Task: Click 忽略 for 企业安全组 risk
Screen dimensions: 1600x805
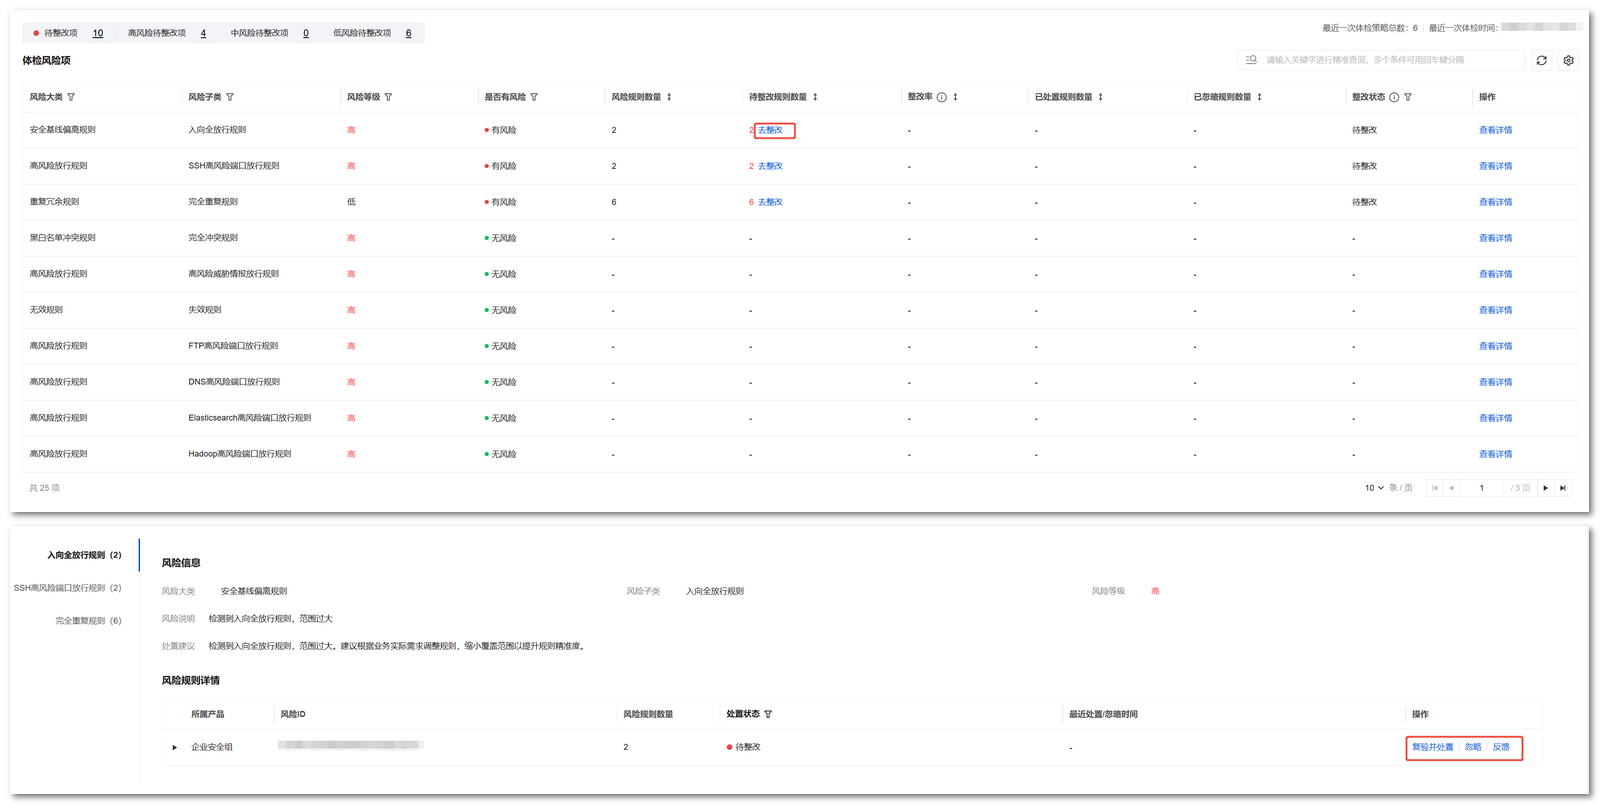Action: point(1473,747)
